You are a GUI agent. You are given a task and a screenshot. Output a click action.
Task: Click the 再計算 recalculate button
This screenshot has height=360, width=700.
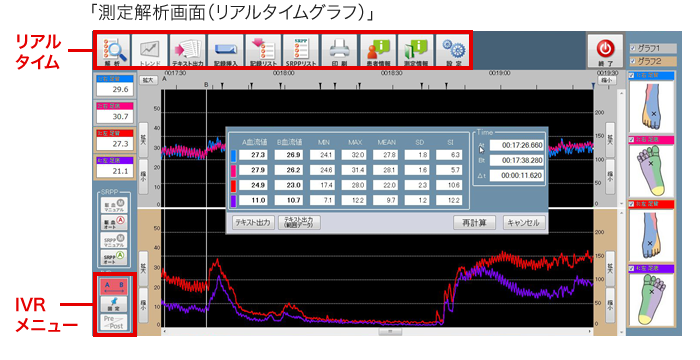(474, 222)
